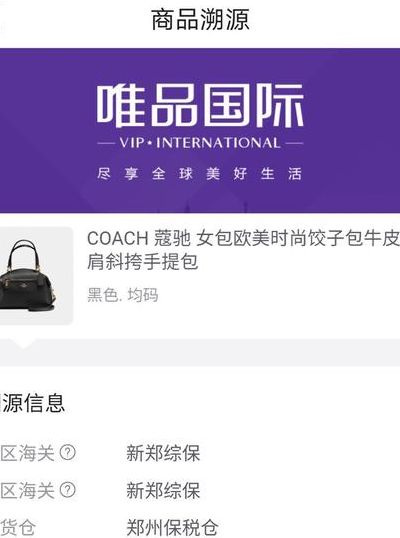Tap the first 新郑综保 customs value
The height and width of the screenshot is (538, 400).
click(163, 453)
